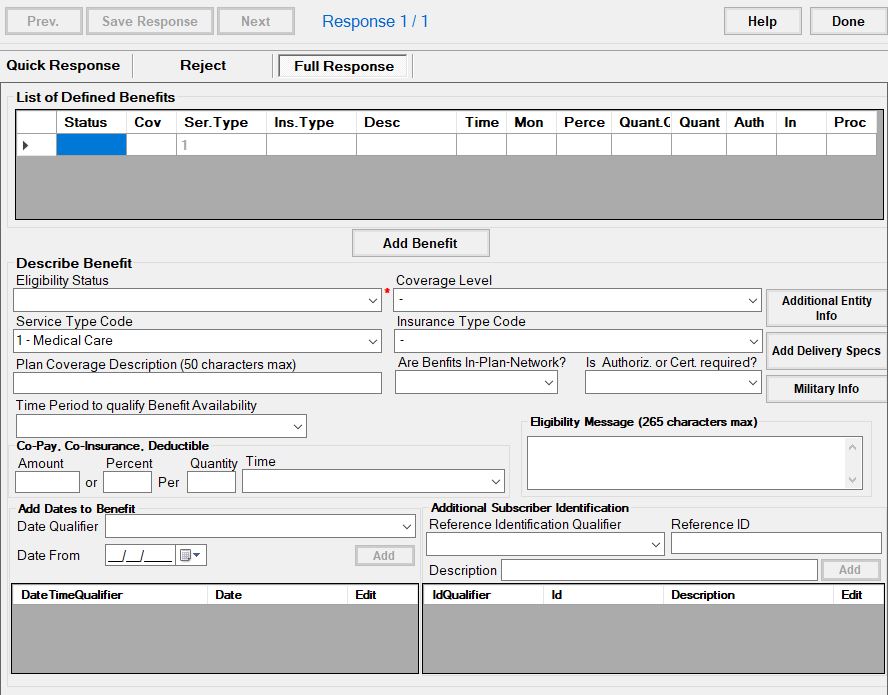Click Eligibility Message scrollbar up arrow
The image size is (888, 695).
(853, 447)
